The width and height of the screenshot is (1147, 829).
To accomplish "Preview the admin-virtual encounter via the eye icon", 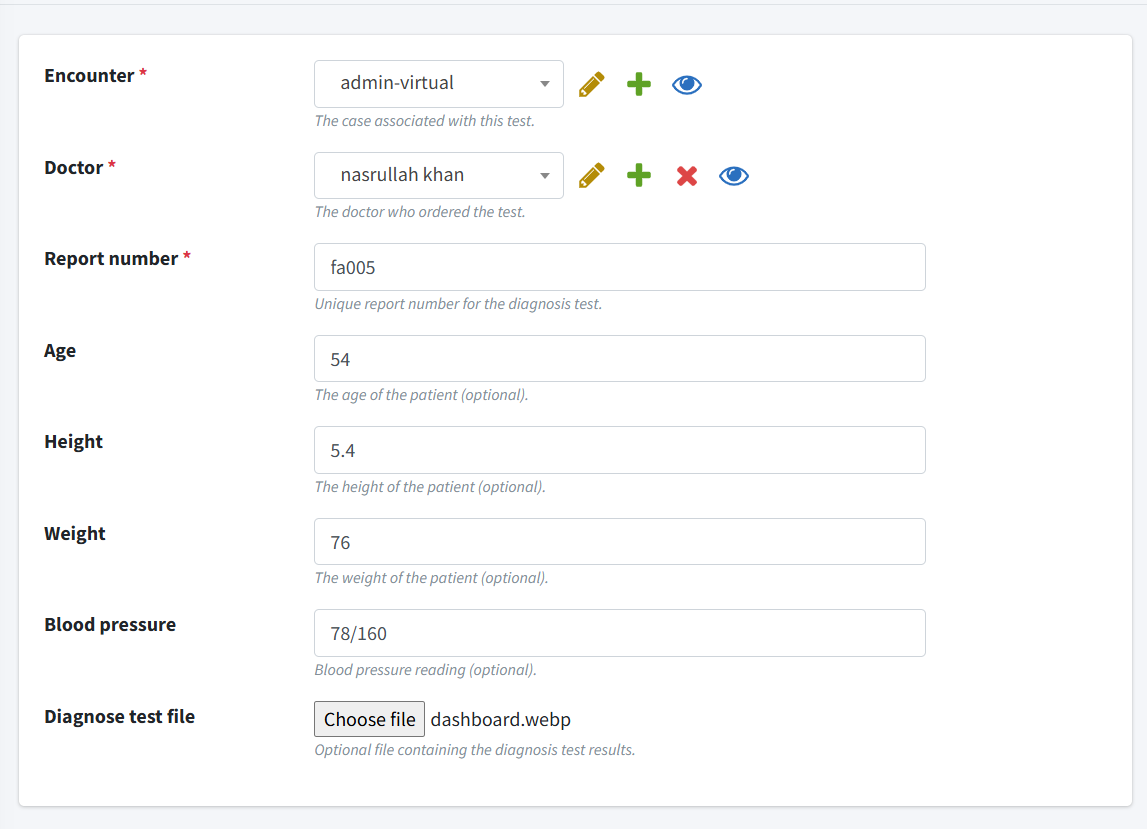I will pyautogui.click(x=686, y=84).
